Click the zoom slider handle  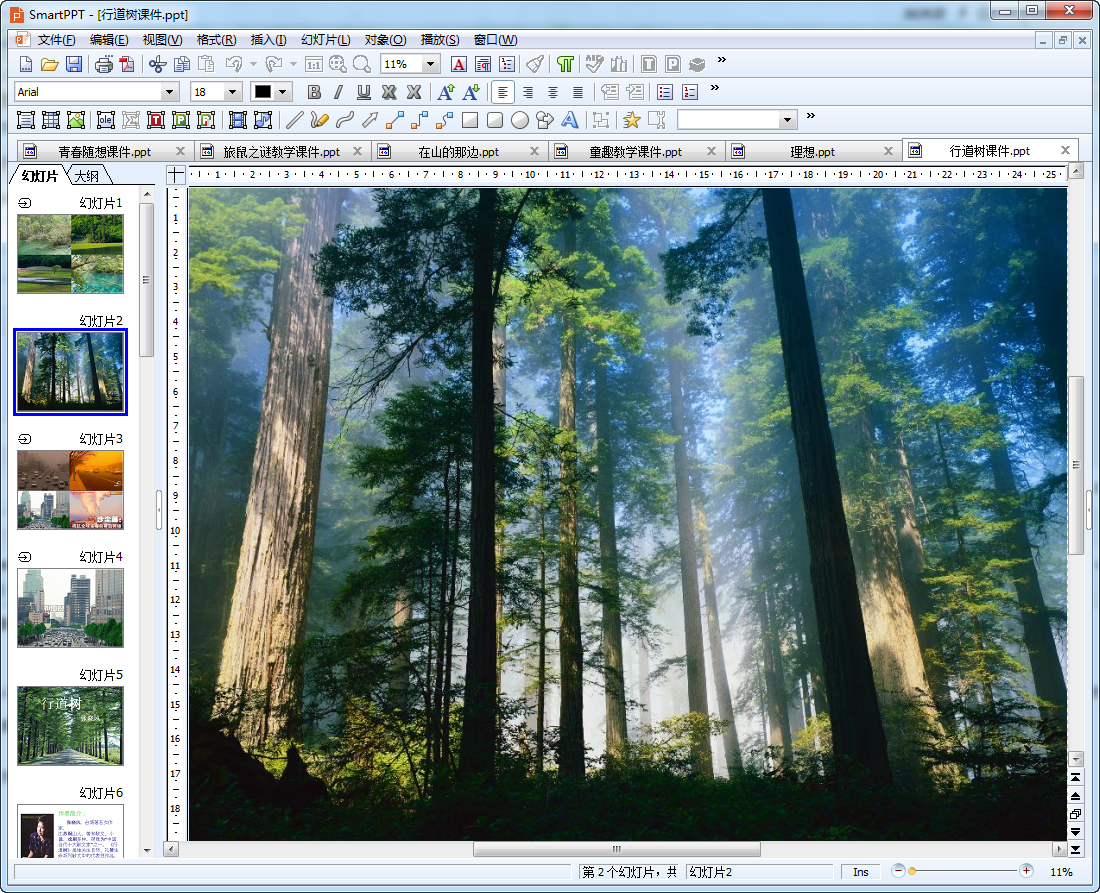tap(912, 871)
